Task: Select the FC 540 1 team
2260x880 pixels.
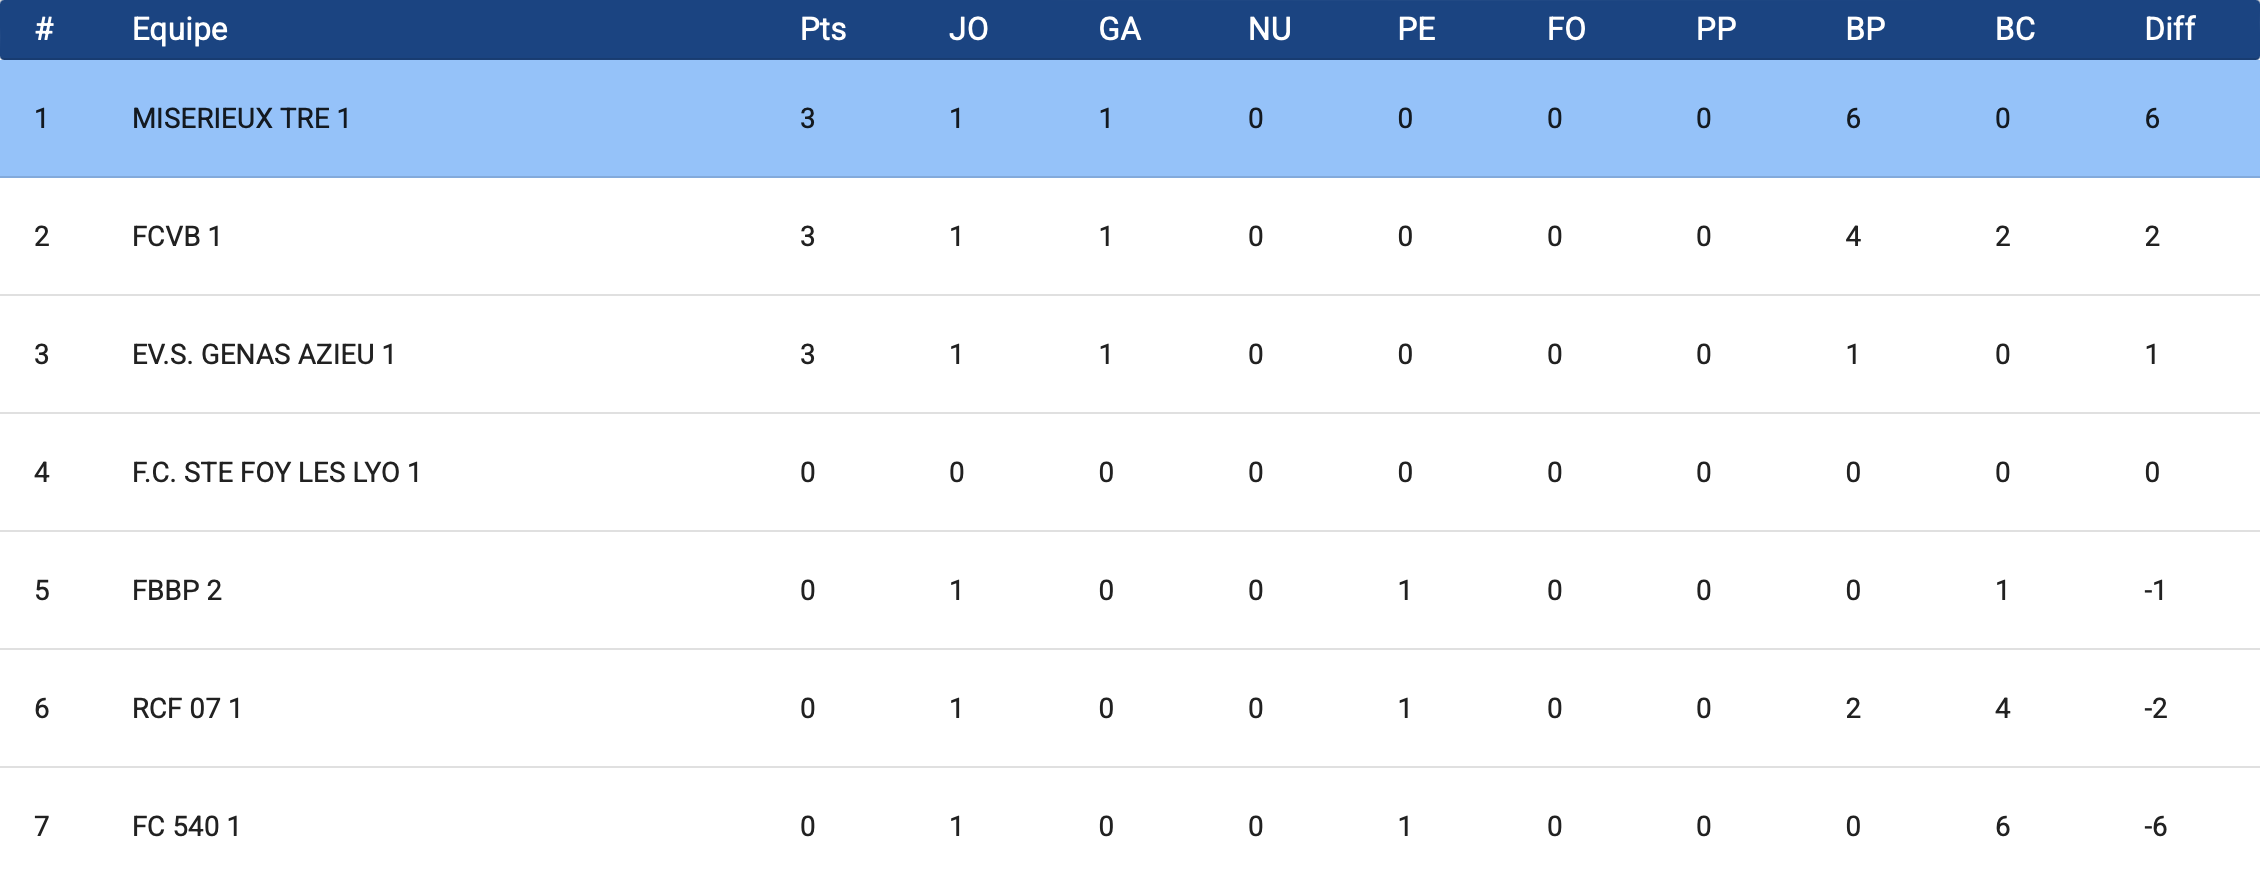Action: pyautogui.click(x=186, y=827)
